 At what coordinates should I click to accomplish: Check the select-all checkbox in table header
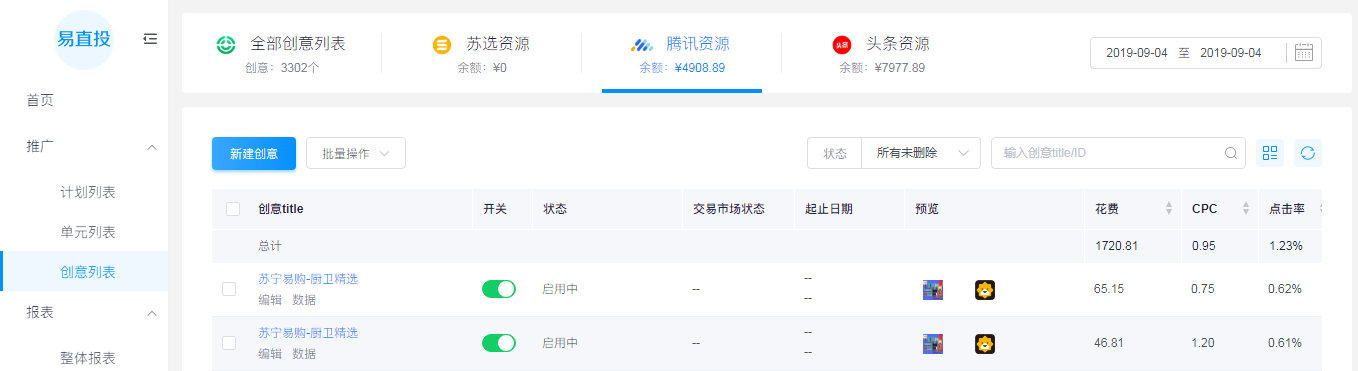click(233, 209)
